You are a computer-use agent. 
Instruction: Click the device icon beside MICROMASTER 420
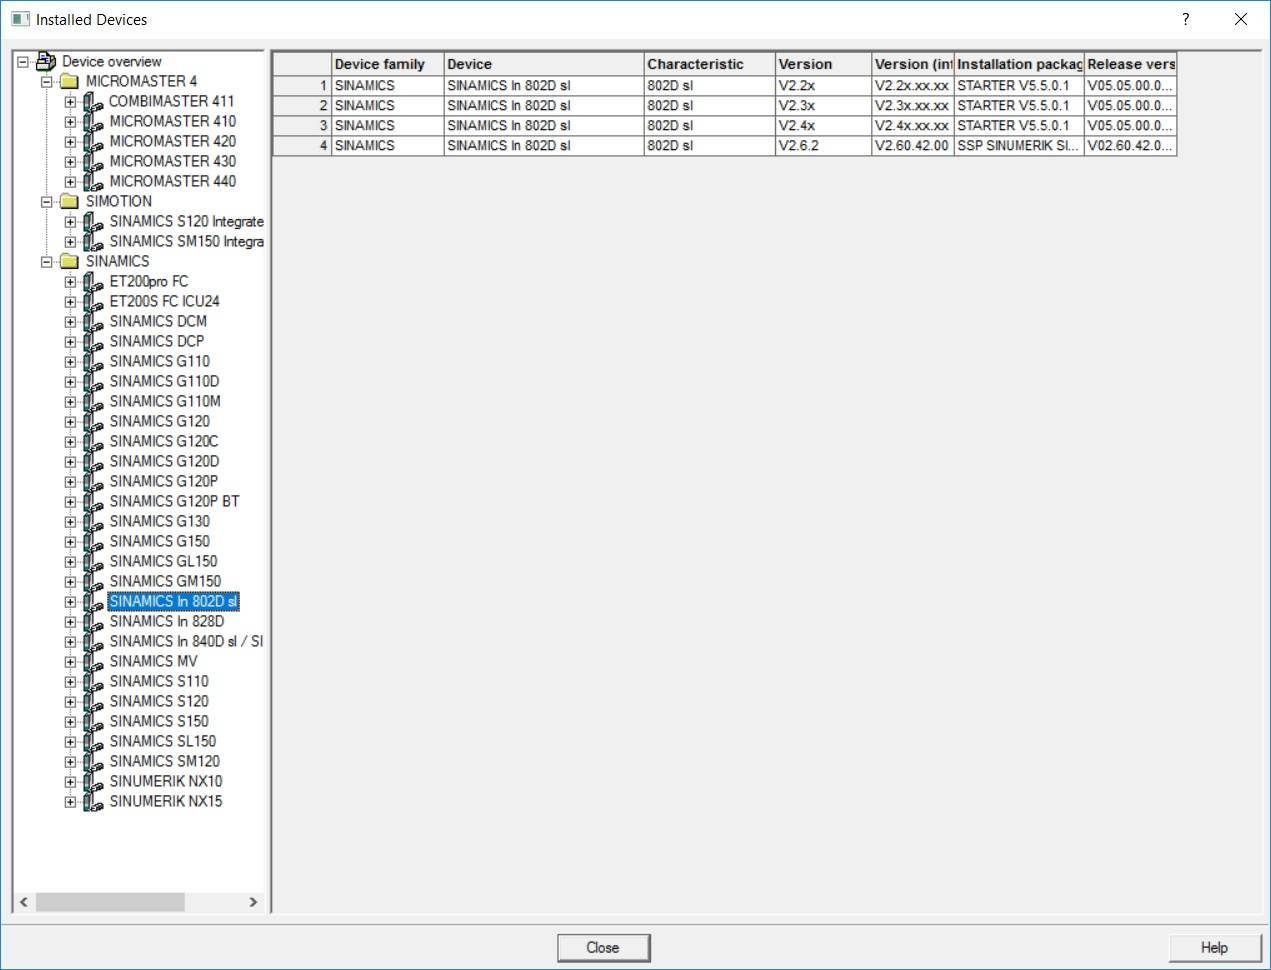pyautogui.click(x=93, y=142)
